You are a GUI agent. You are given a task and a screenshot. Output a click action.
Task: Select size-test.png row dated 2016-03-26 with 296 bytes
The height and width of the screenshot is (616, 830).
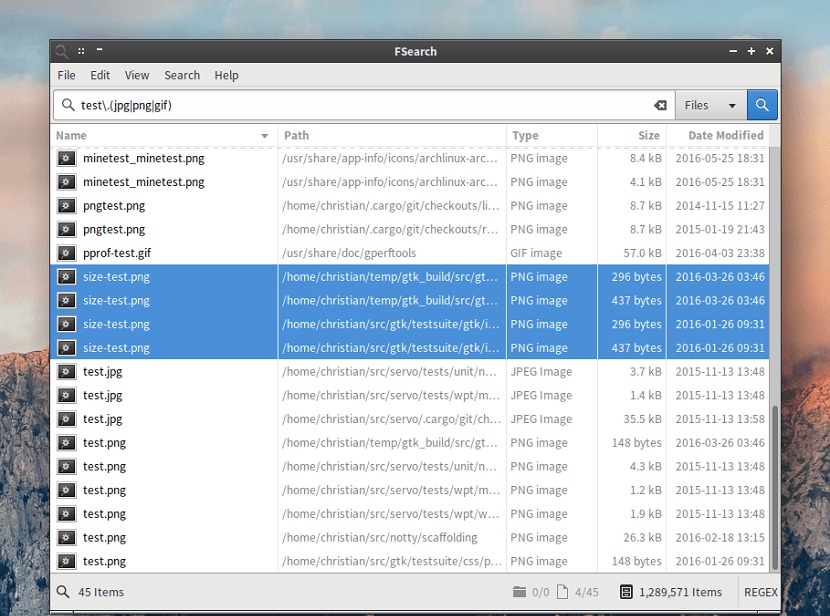410,276
